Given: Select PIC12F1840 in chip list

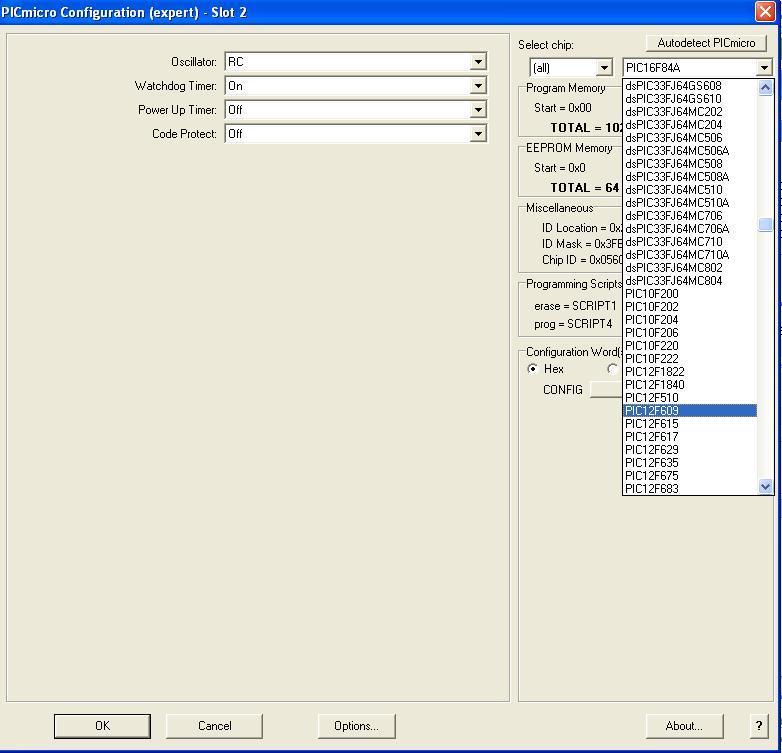Looking at the screenshot, I should 690,384.
